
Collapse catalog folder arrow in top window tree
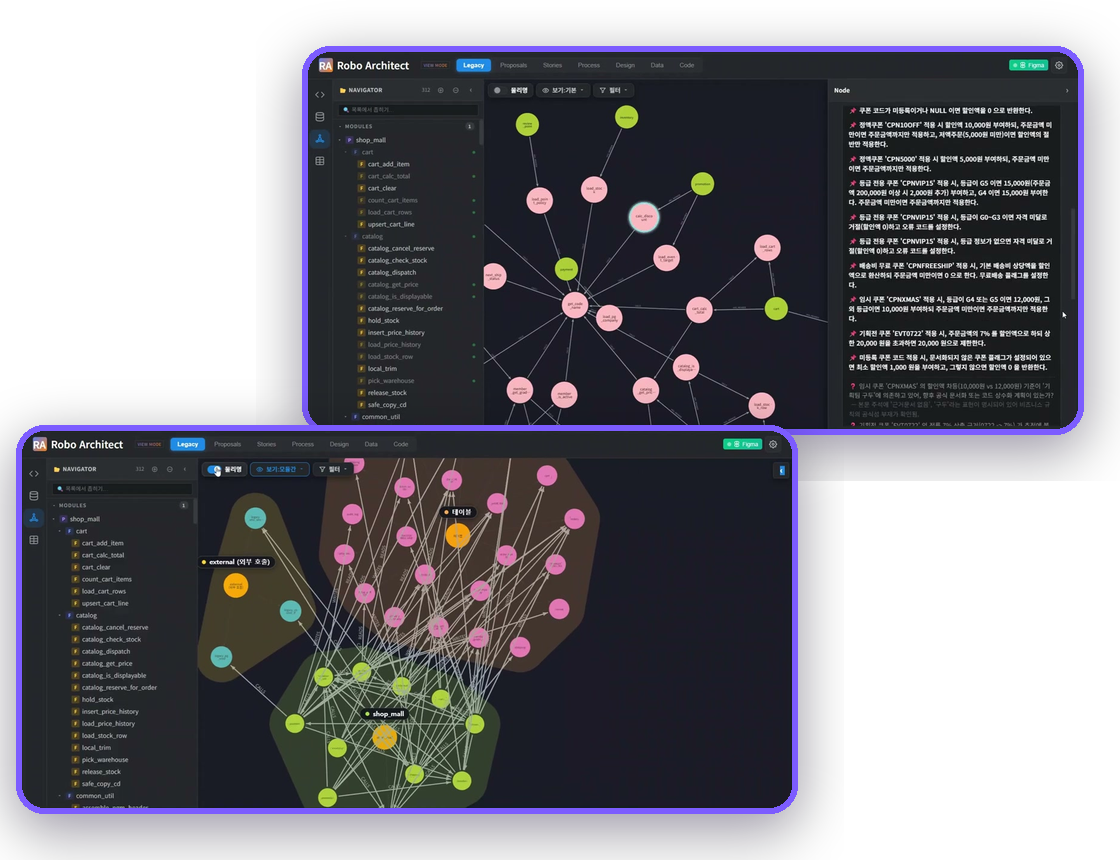tap(346, 236)
